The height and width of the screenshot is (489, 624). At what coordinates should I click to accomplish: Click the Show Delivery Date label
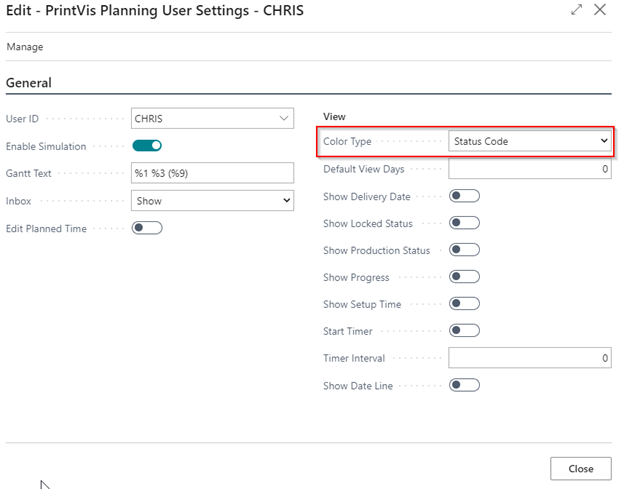click(x=367, y=197)
